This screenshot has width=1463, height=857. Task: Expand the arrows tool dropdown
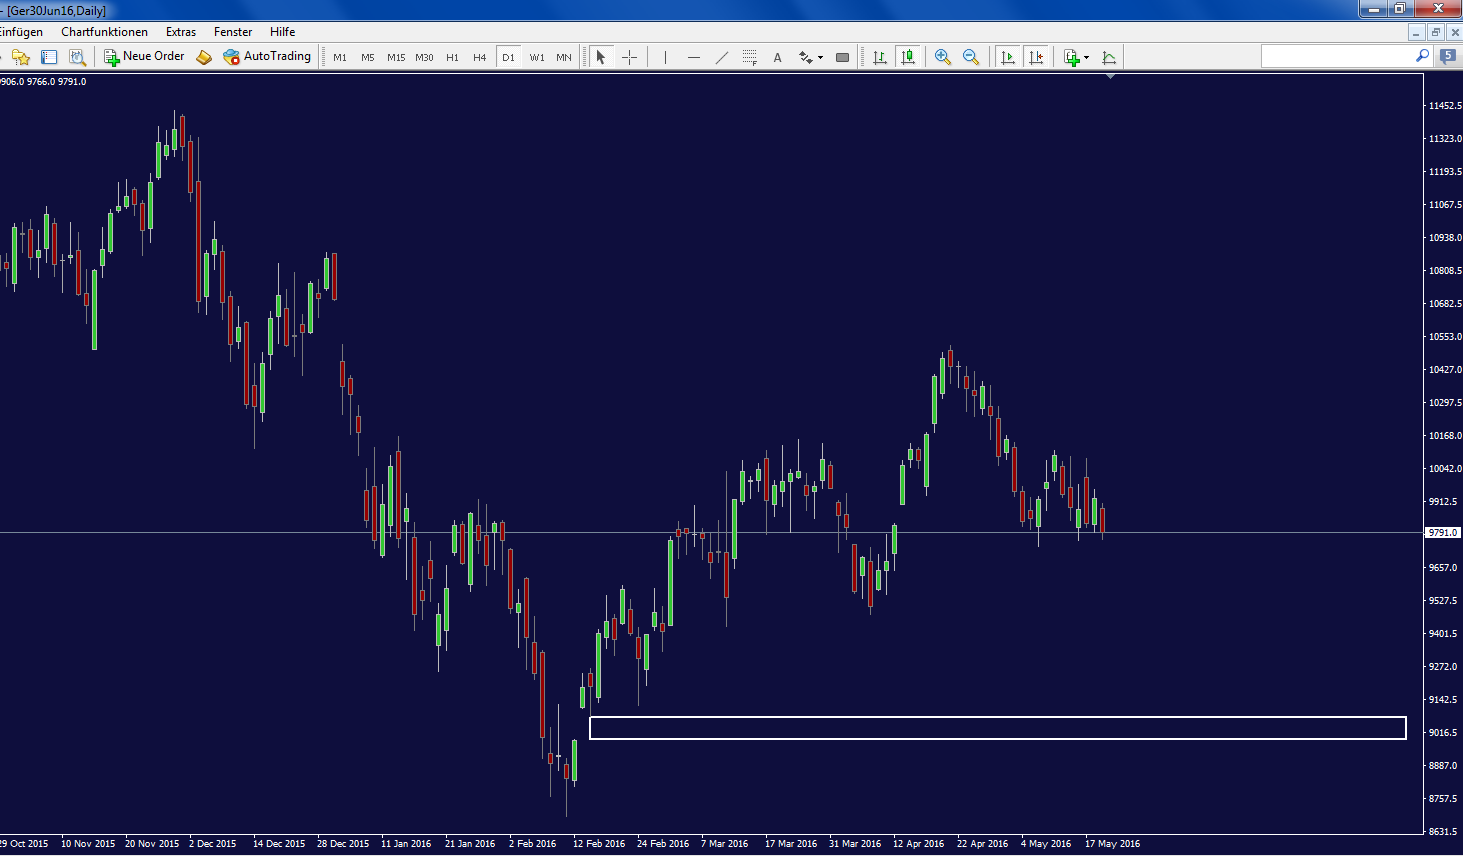[x=821, y=57]
